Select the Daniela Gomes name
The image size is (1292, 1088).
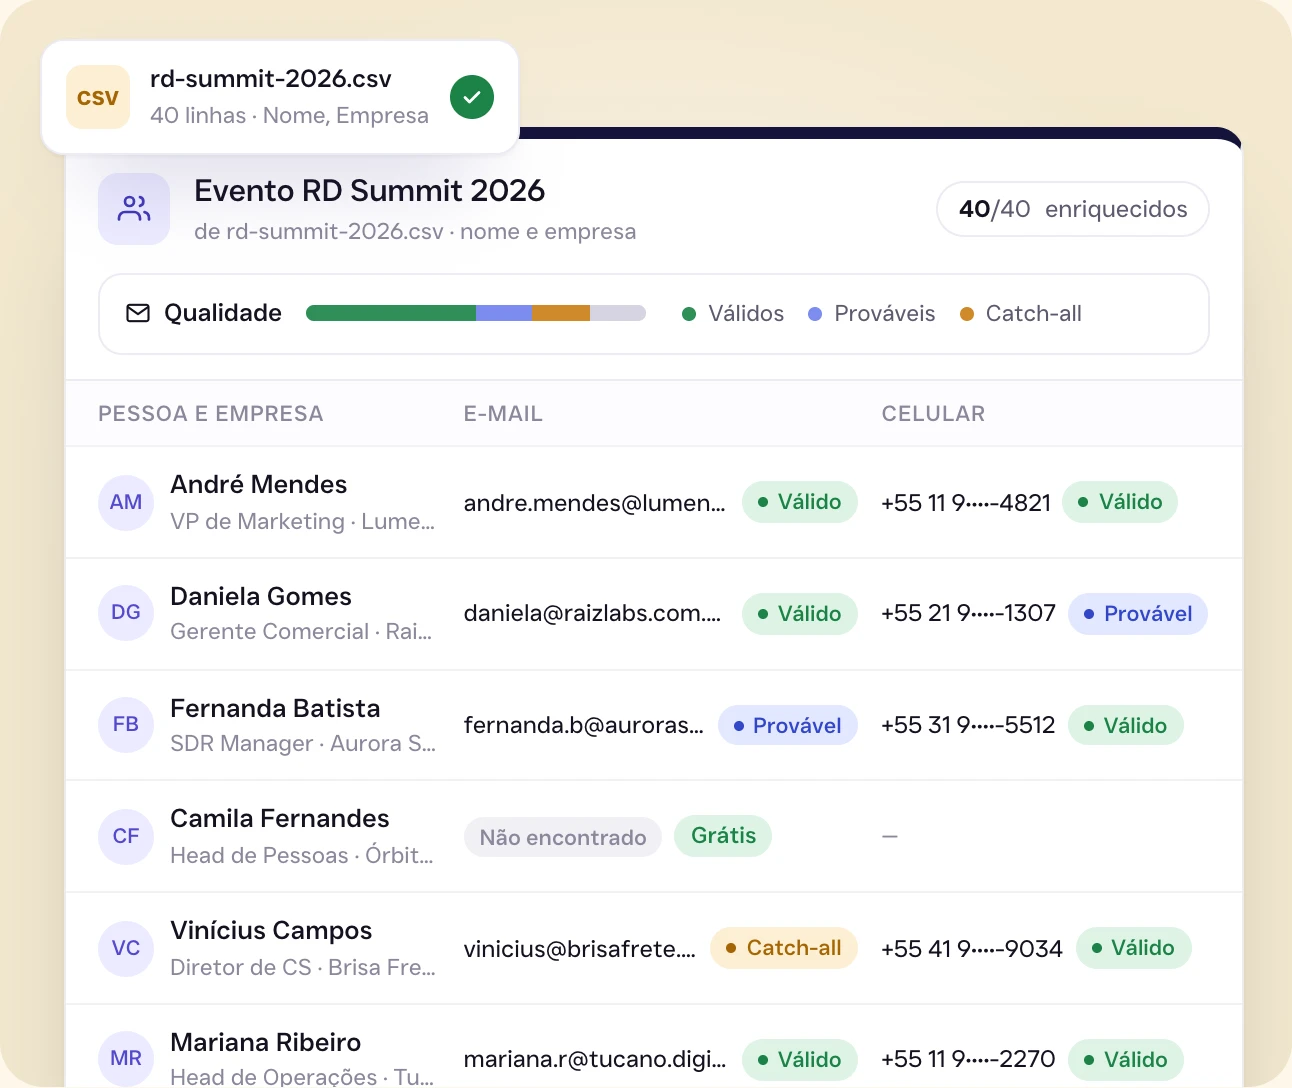pyautogui.click(x=261, y=596)
